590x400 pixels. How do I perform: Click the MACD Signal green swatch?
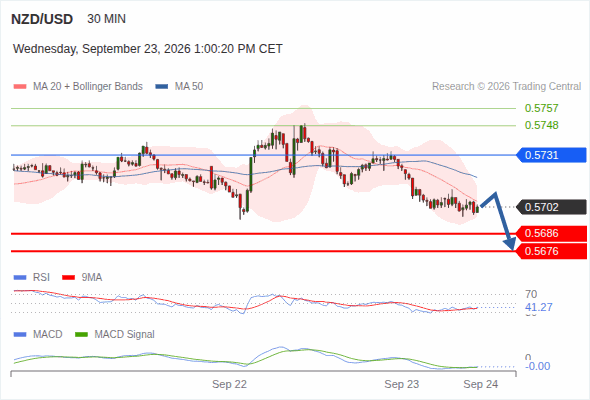(x=82, y=335)
